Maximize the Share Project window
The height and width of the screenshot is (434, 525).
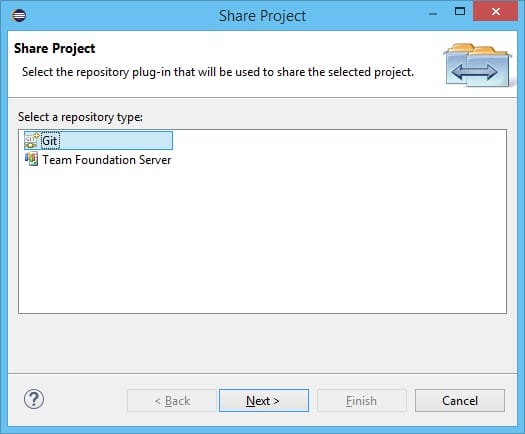pos(460,11)
